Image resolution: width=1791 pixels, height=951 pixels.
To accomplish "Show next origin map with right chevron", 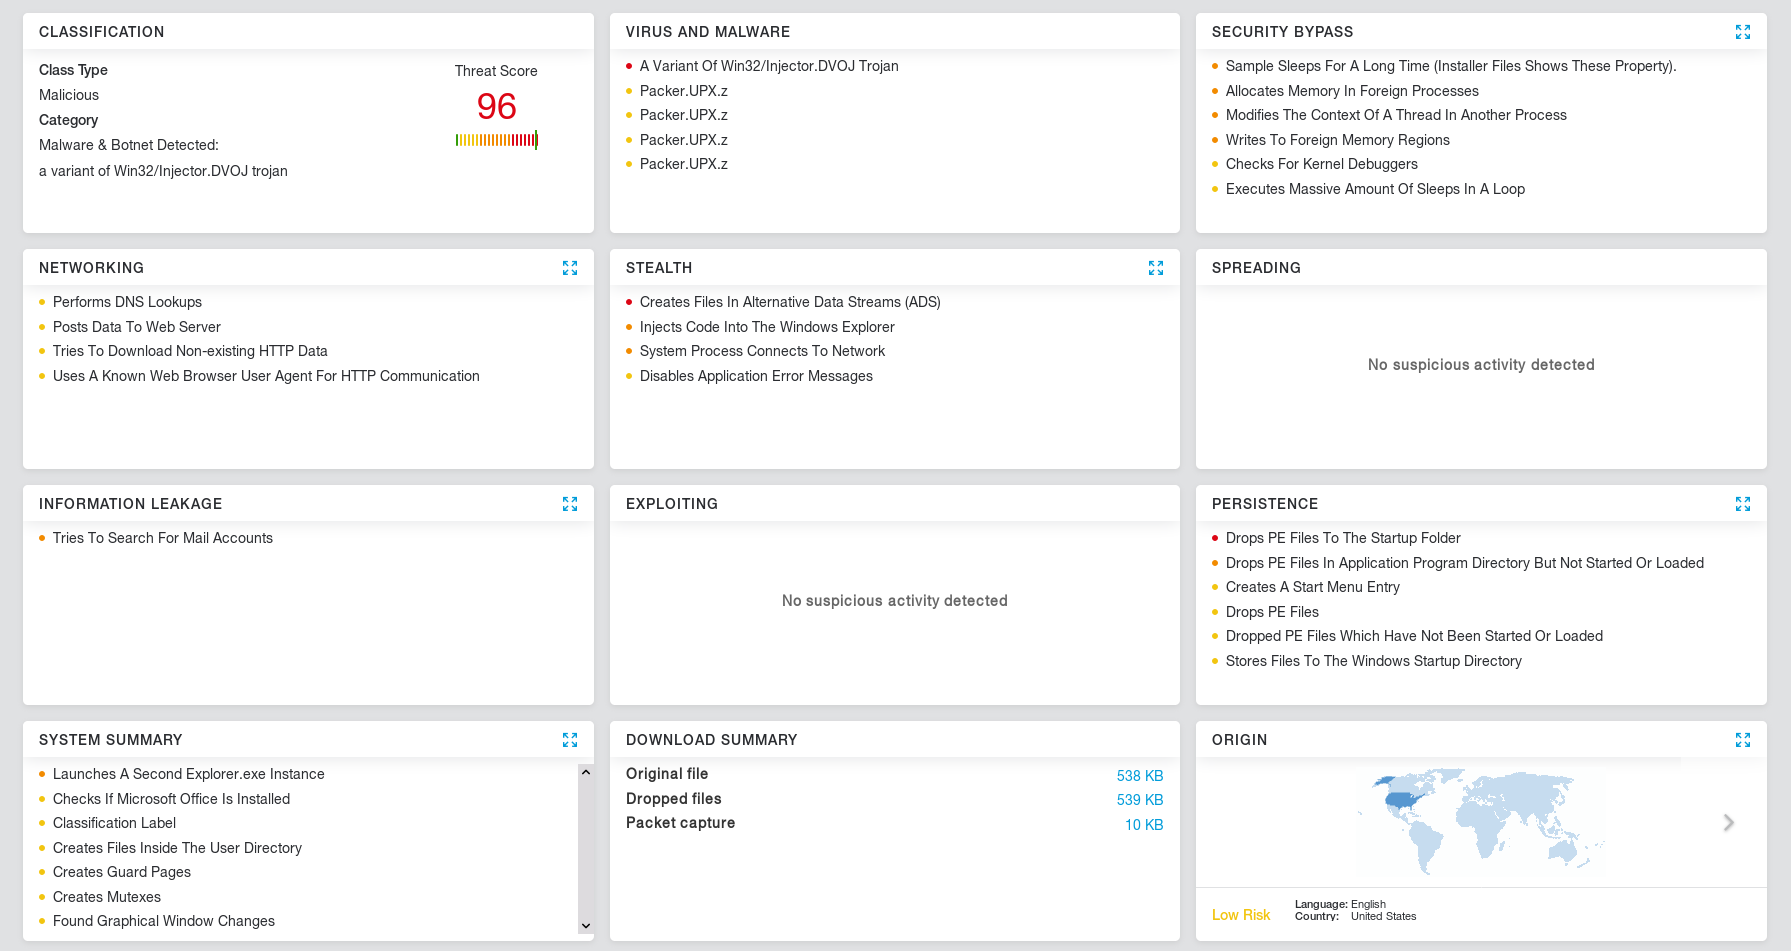I will point(1729,822).
